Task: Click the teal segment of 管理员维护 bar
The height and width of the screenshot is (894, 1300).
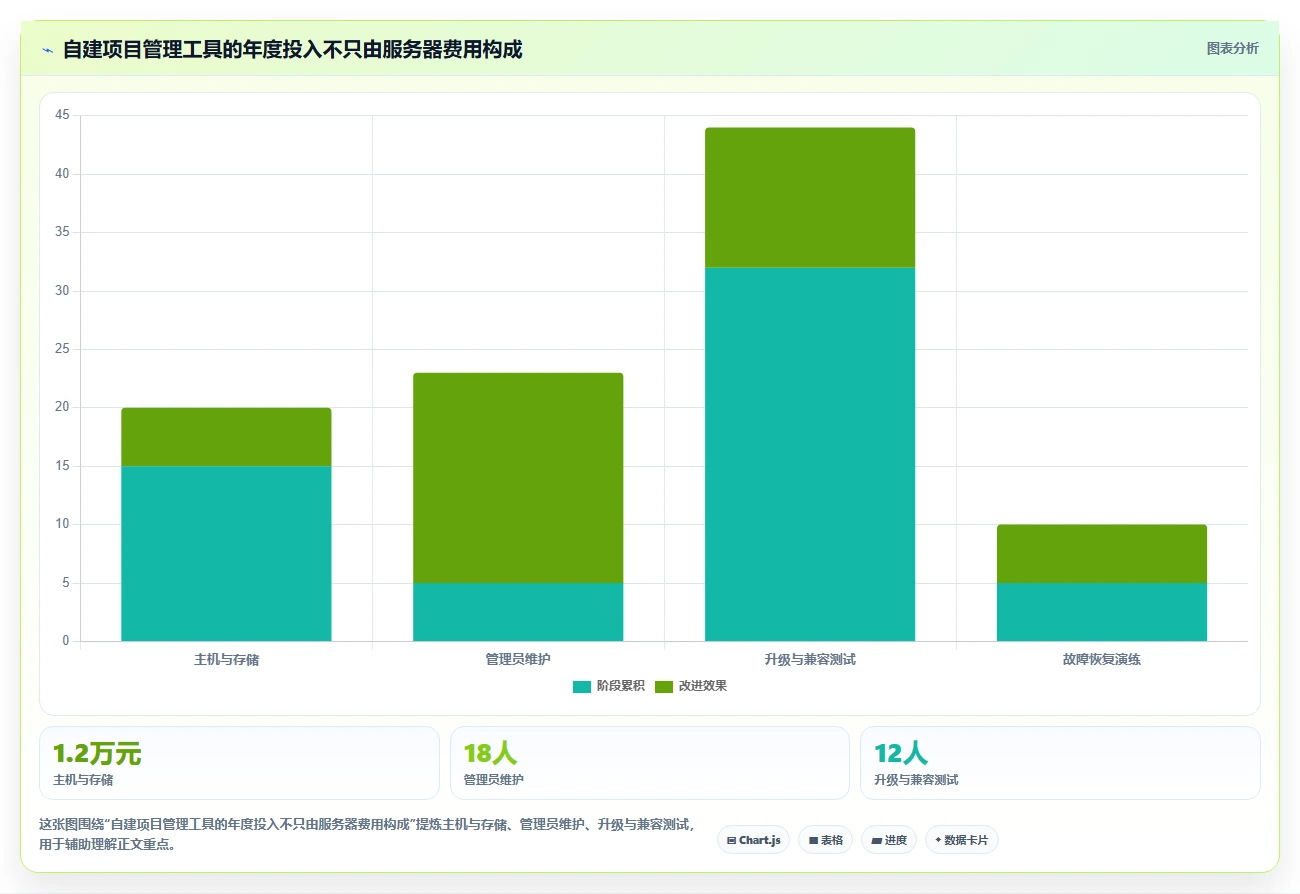Action: coord(518,612)
